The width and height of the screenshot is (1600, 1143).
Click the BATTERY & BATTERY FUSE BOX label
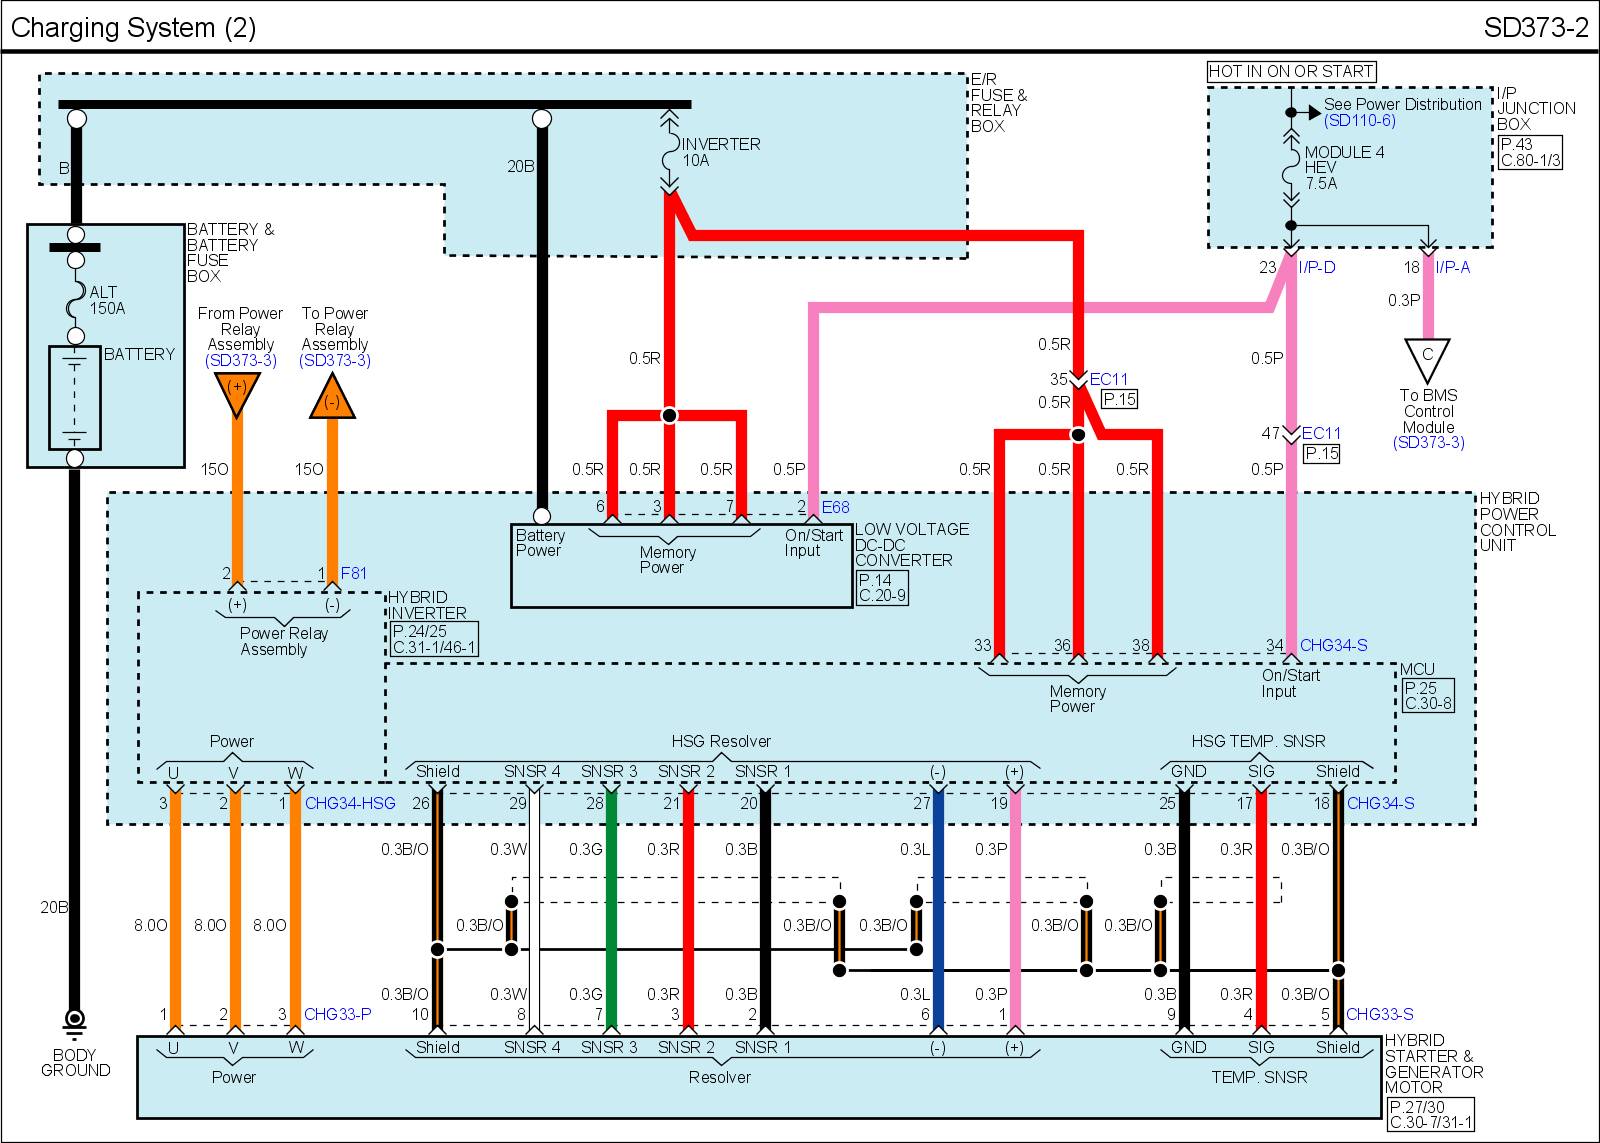230,253
